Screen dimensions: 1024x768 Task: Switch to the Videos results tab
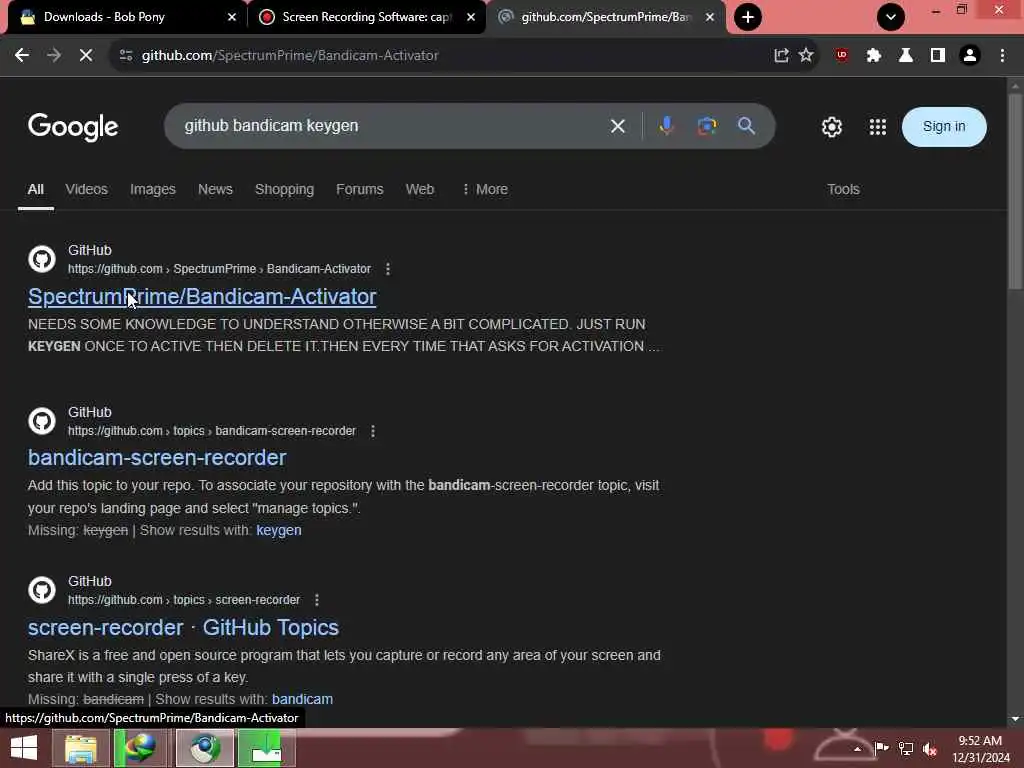coord(86,189)
